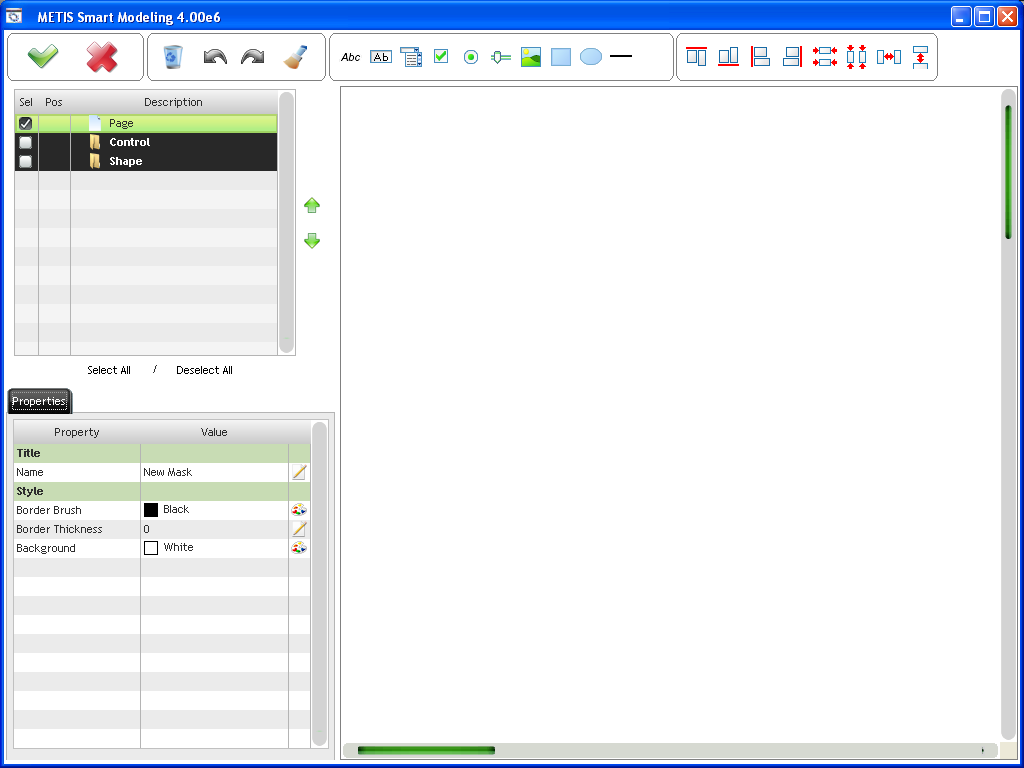
Task: Uncheck the Page row checkbox
Action: coord(25,123)
